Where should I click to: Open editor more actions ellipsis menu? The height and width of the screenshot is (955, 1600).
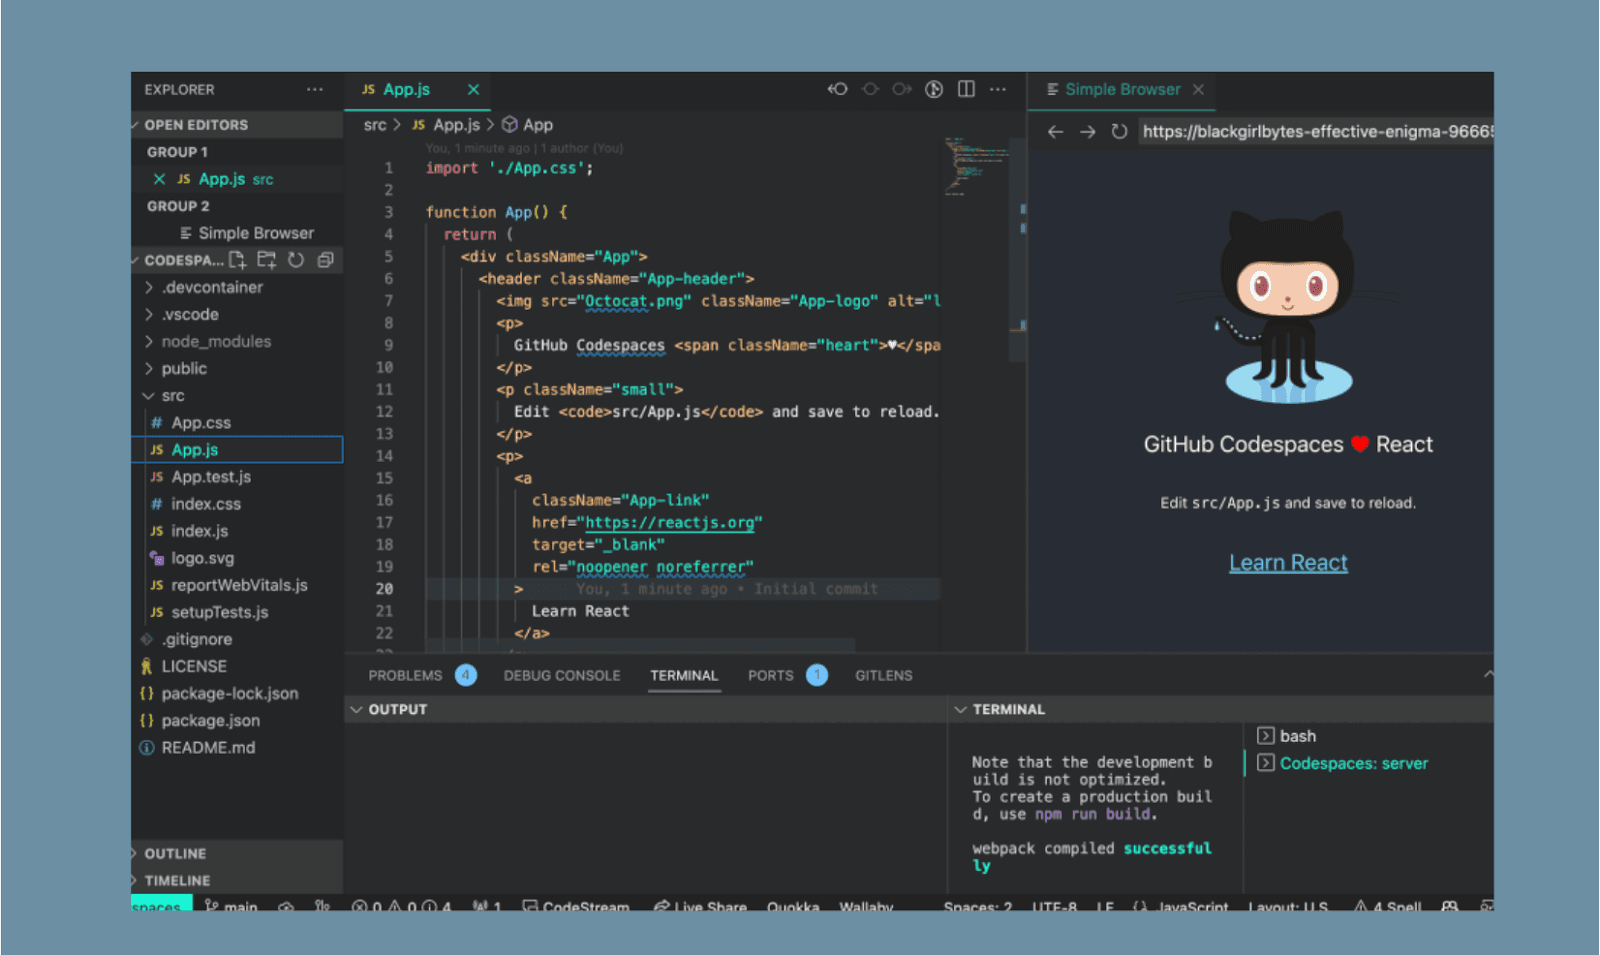click(x=998, y=89)
